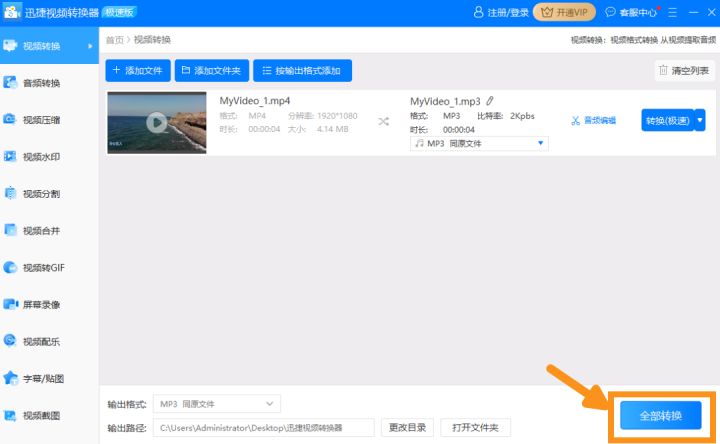Open the MP3 同原文件 format dropdown in file row

pyautogui.click(x=479, y=144)
